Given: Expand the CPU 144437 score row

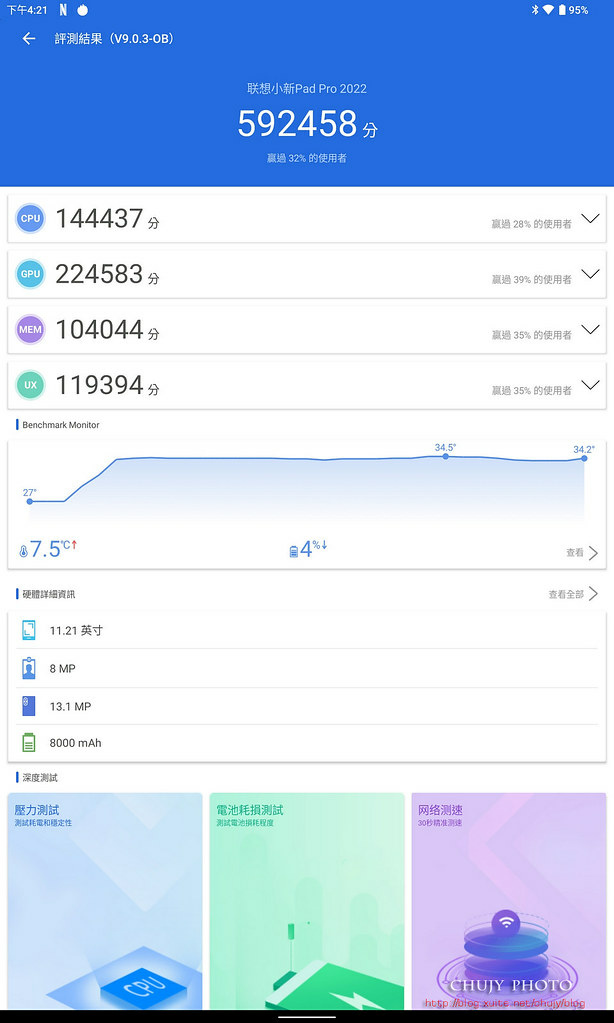Looking at the screenshot, I should 591,219.
